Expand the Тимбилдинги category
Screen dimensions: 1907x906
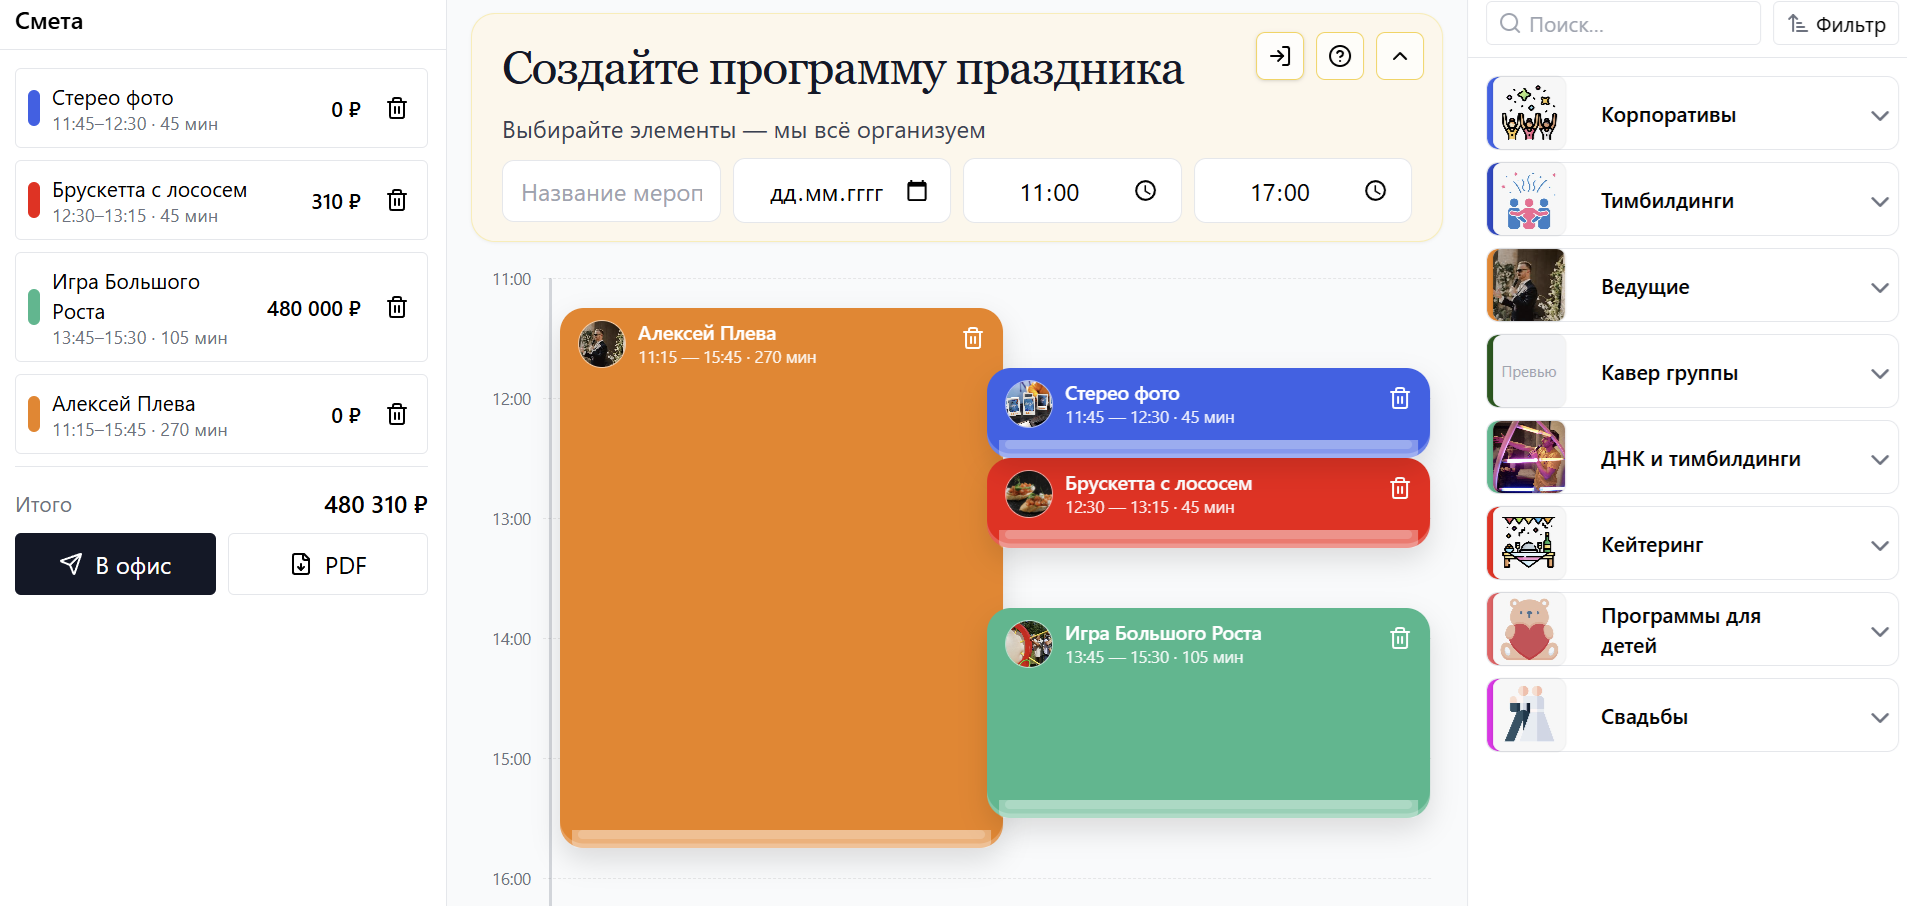click(x=1880, y=201)
